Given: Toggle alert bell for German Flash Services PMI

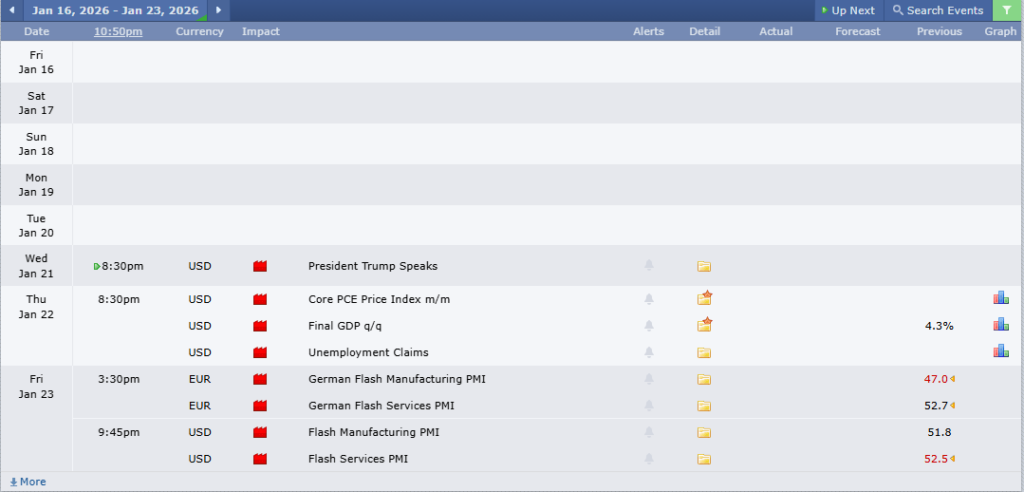Looking at the screenshot, I should coord(649,406).
